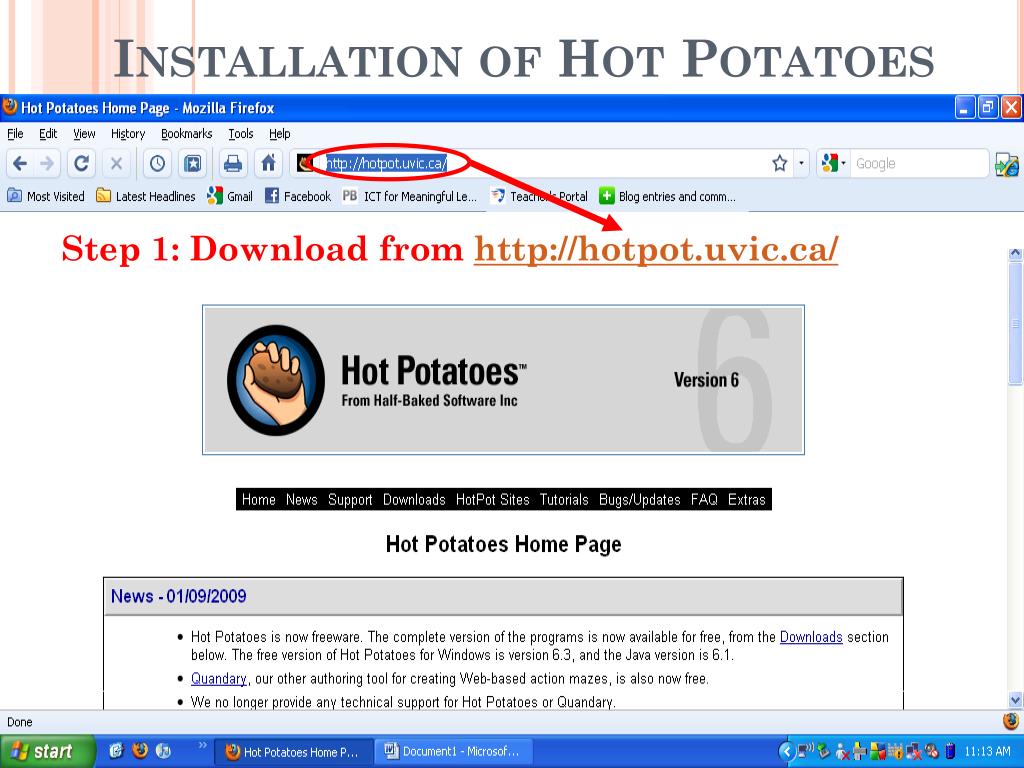Open Extras in site navigation
This screenshot has height=768, width=1024.
pyautogui.click(x=746, y=500)
